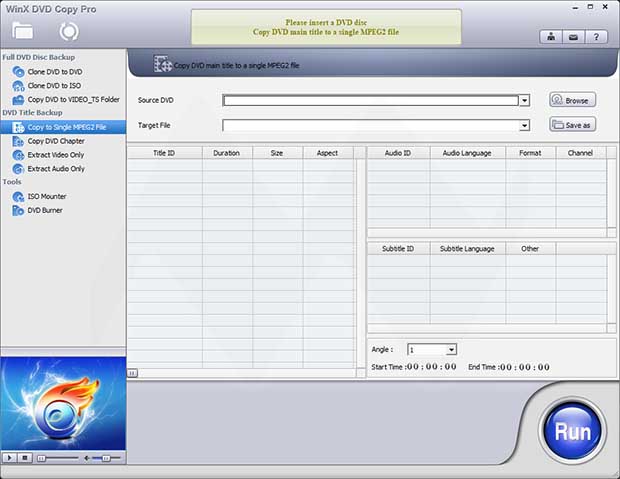Click the title list horizontal scrollbar handle
Viewport: 620px width, 479px height.
pos(132,373)
